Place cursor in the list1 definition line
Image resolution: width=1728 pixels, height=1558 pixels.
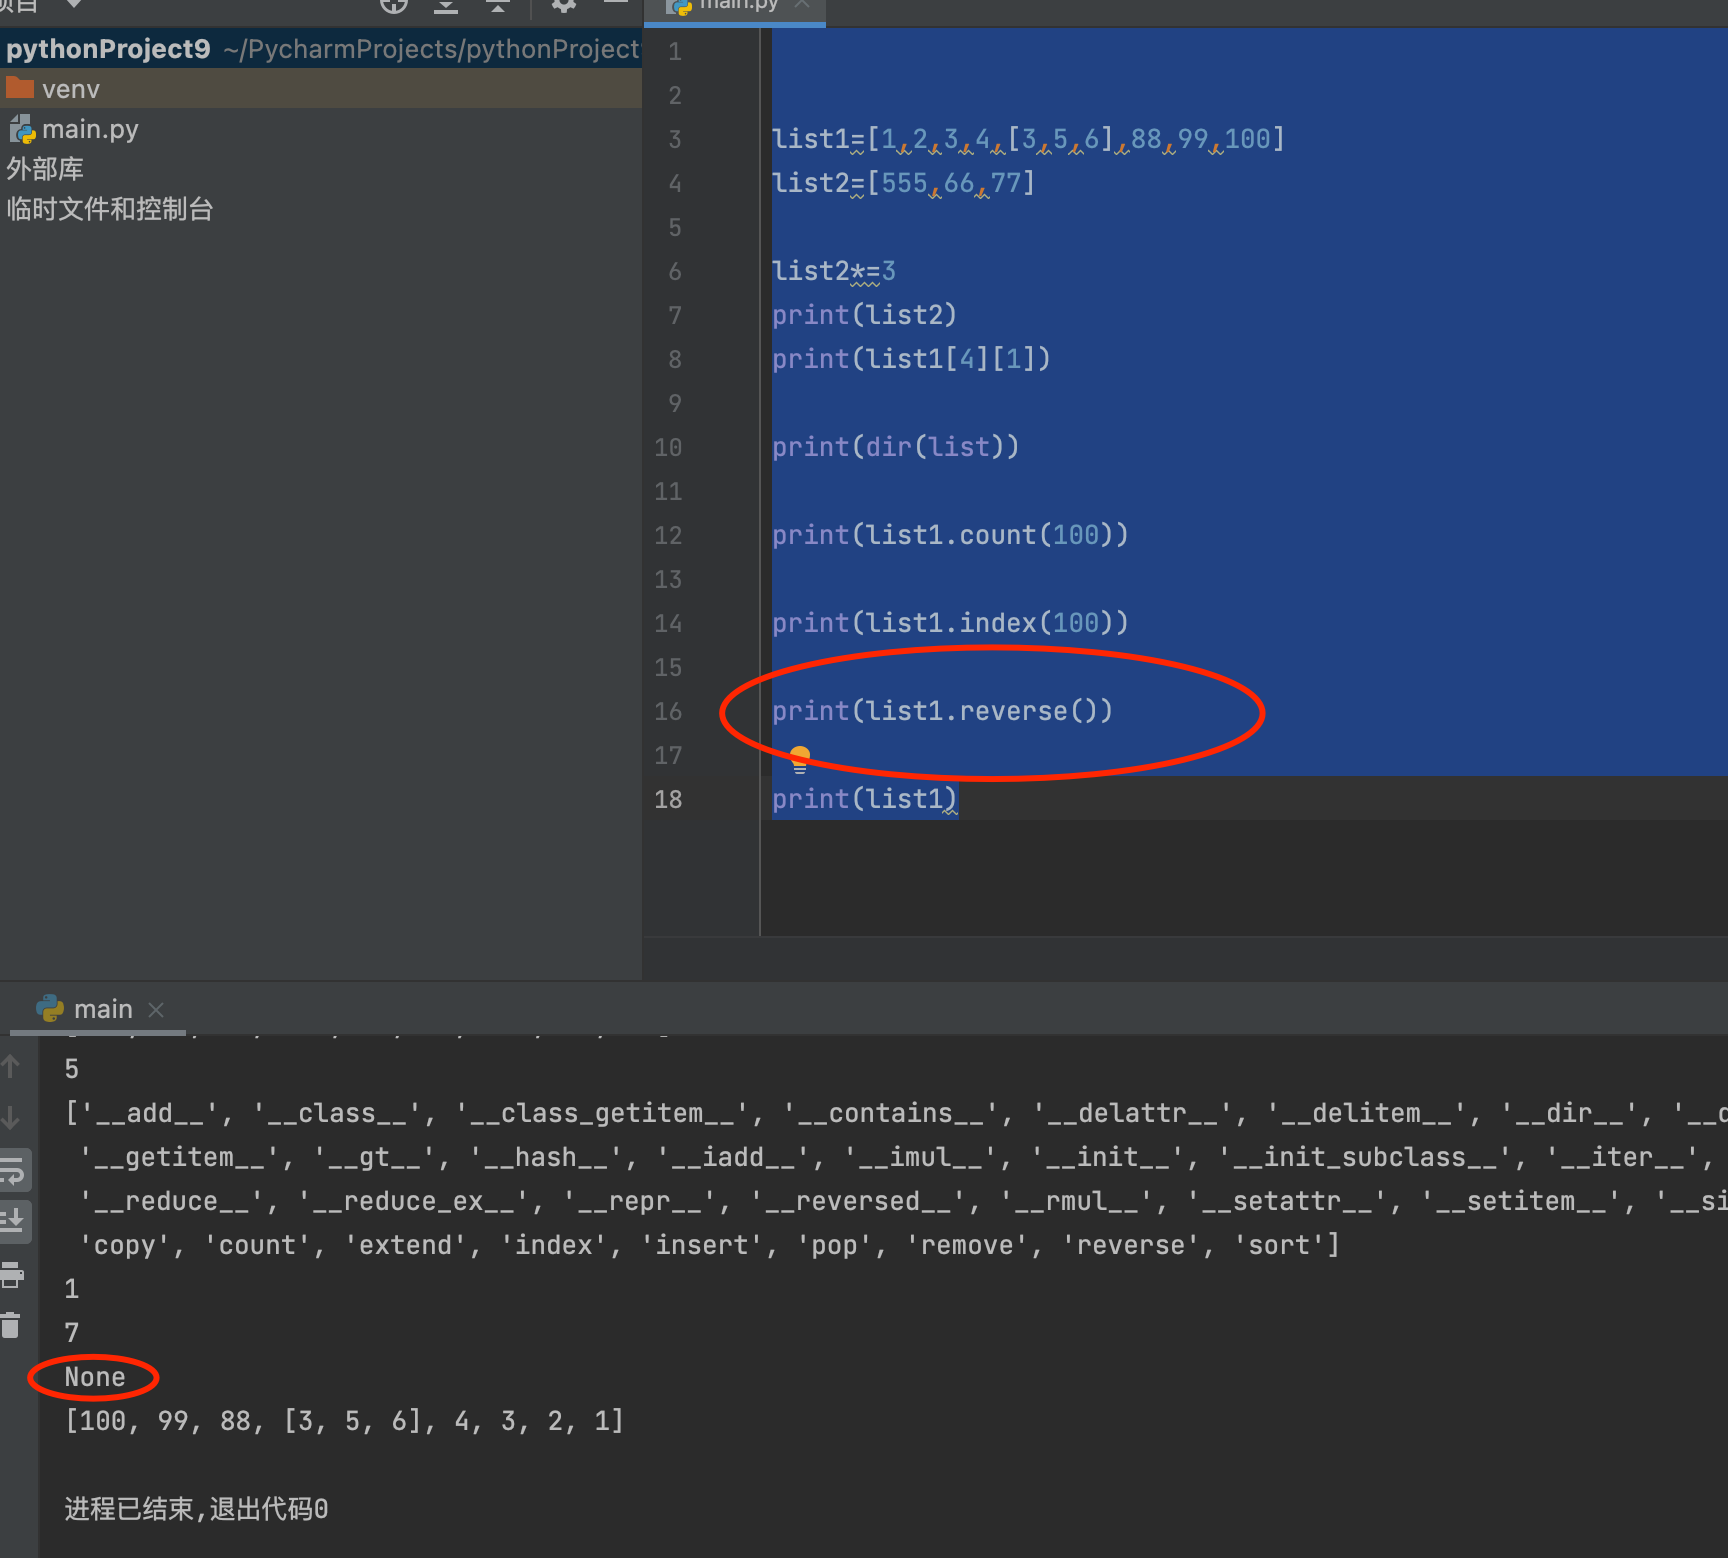coord(1028,139)
